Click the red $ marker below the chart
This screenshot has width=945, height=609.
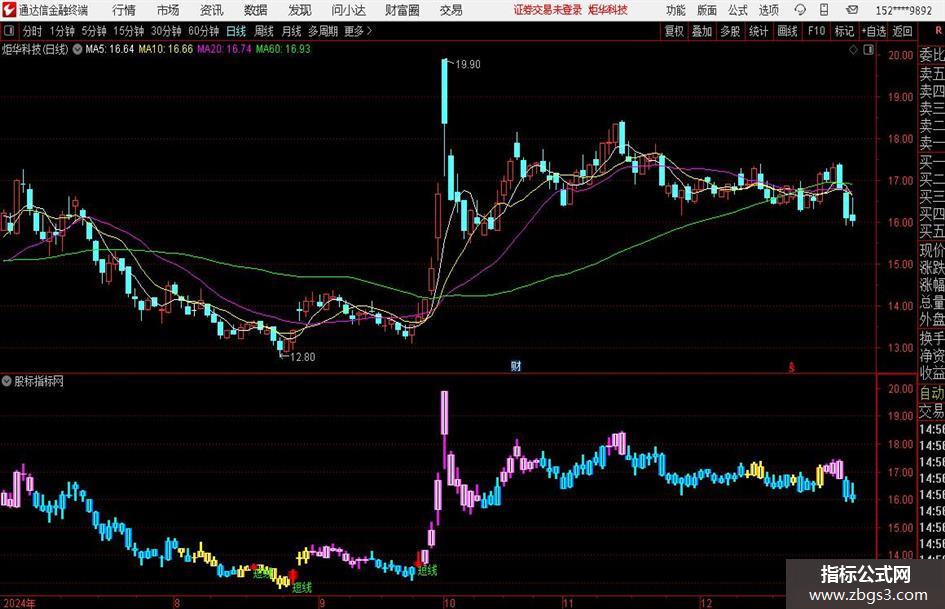791,367
